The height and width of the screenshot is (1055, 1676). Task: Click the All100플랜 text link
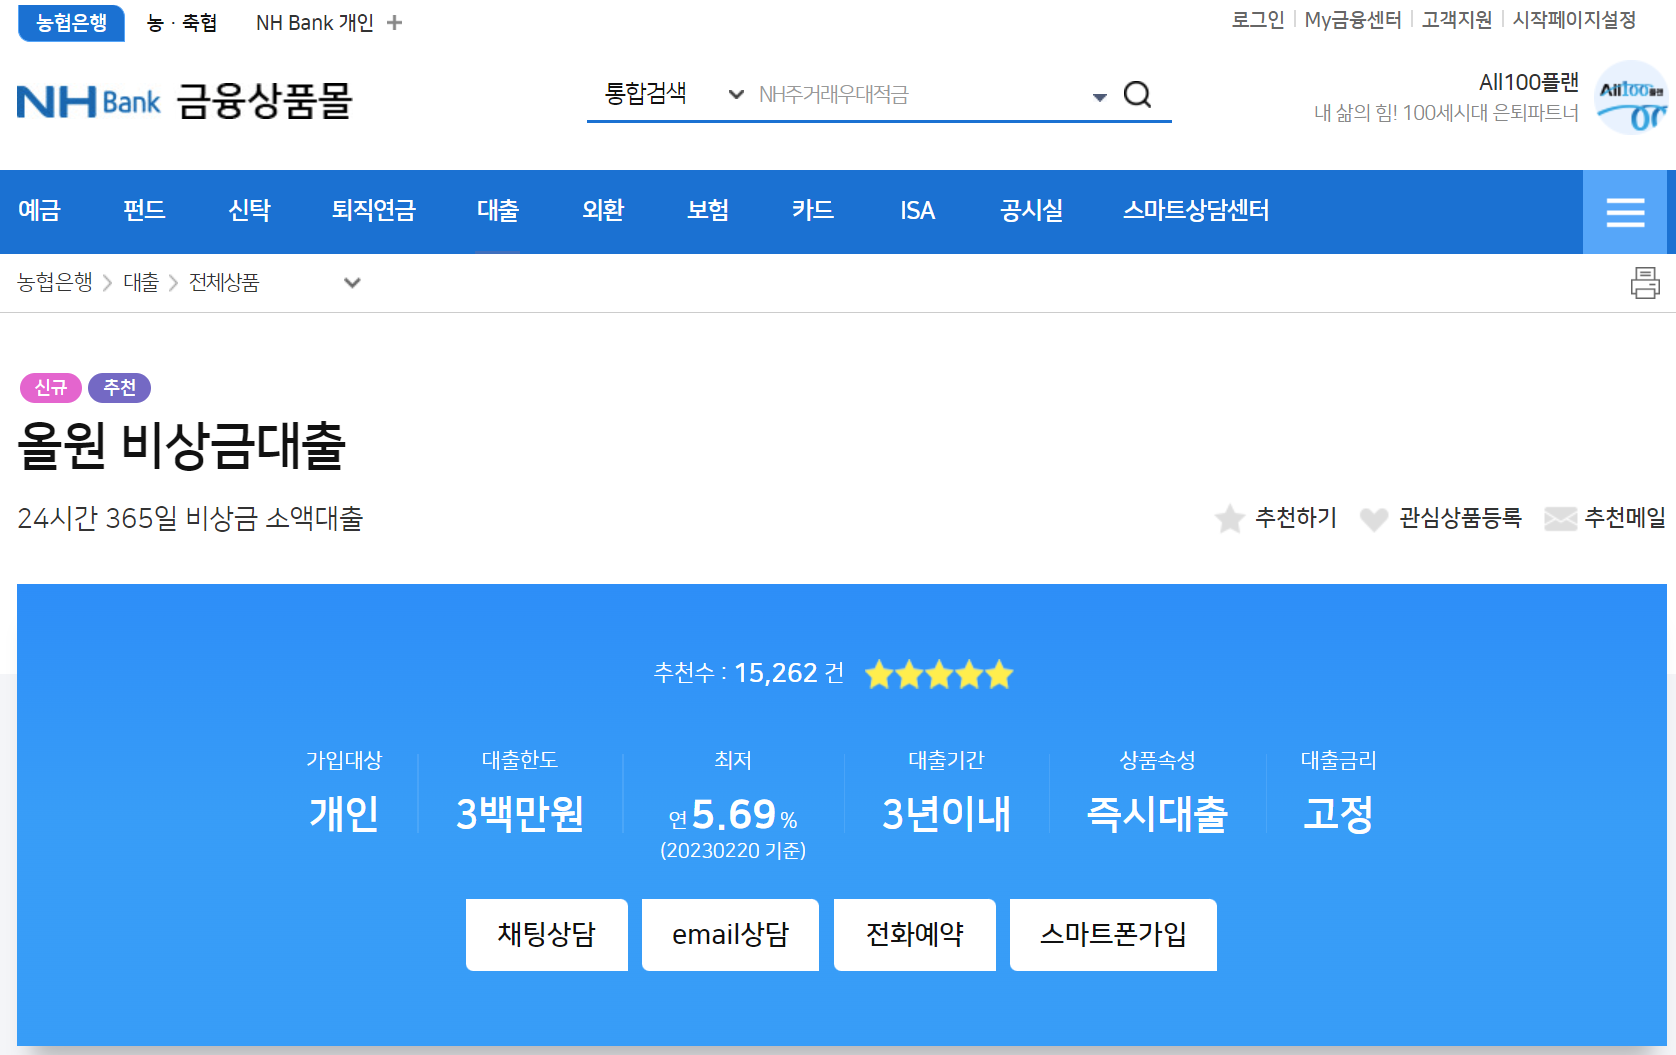(x=1529, y=82)
